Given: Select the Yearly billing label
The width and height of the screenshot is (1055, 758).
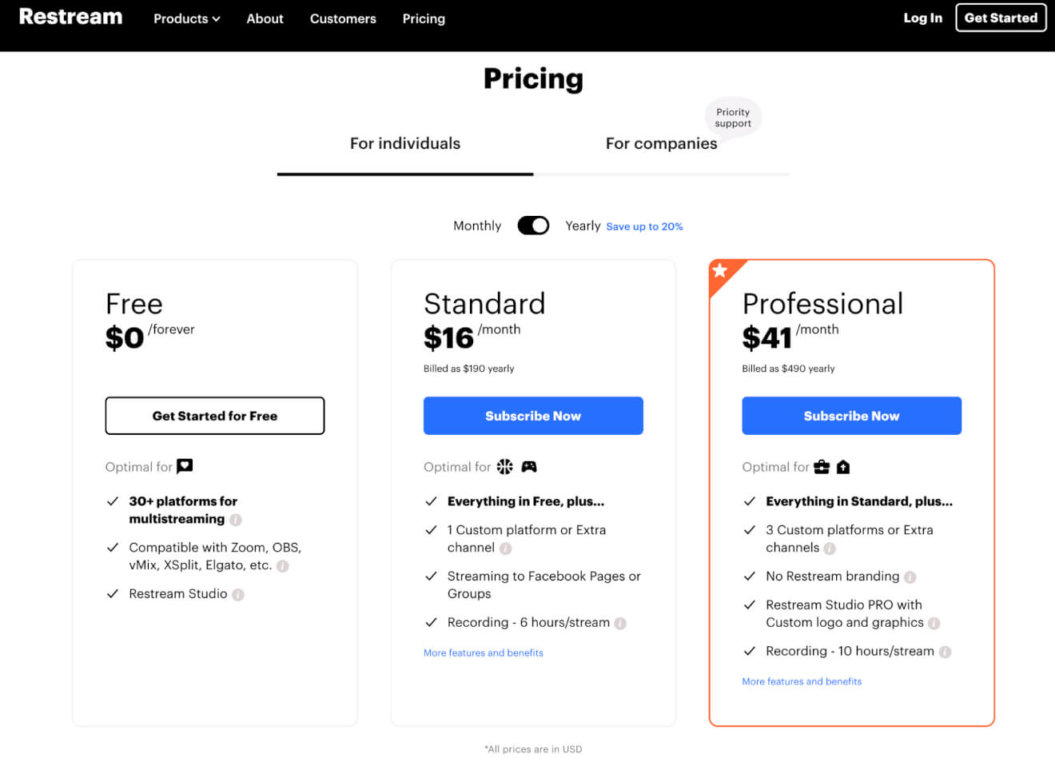Looking at the screenshot, I should pos(583,226).
